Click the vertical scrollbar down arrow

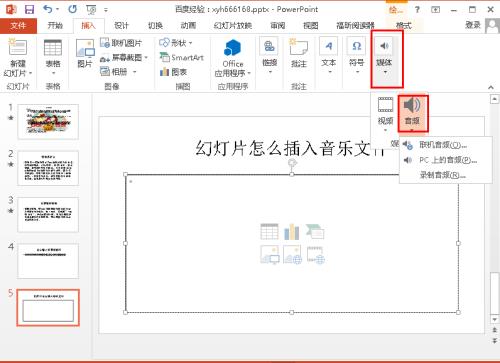click(494, 319)
